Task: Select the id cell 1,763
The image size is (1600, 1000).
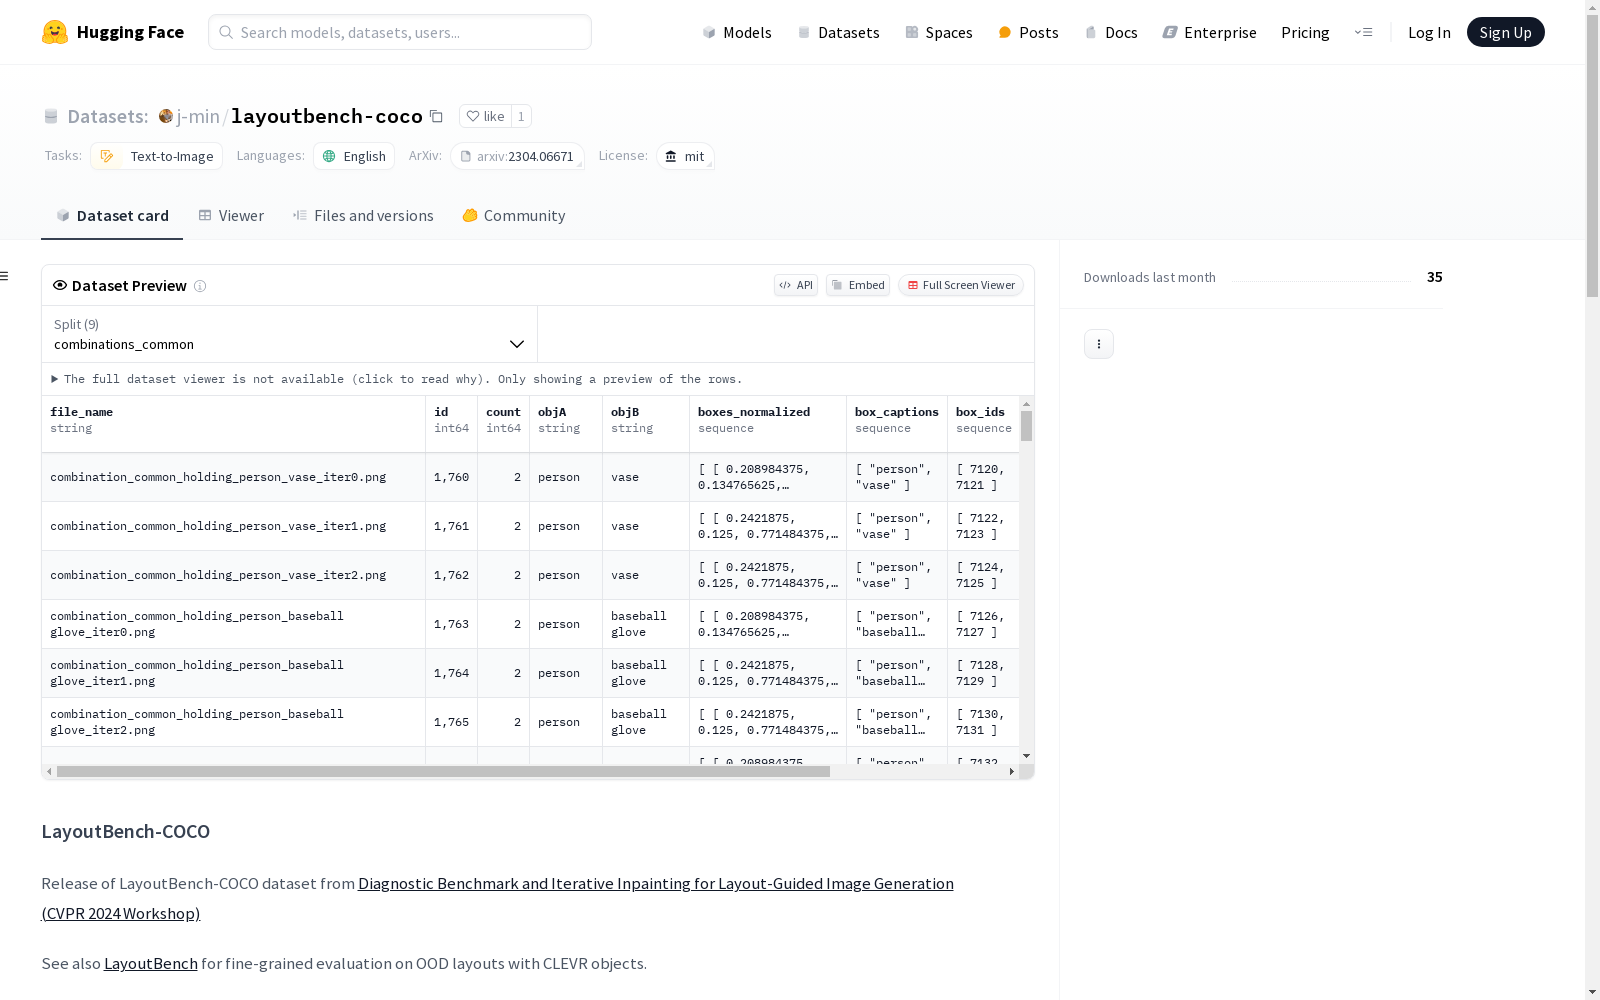Action: tap(452, 624)
